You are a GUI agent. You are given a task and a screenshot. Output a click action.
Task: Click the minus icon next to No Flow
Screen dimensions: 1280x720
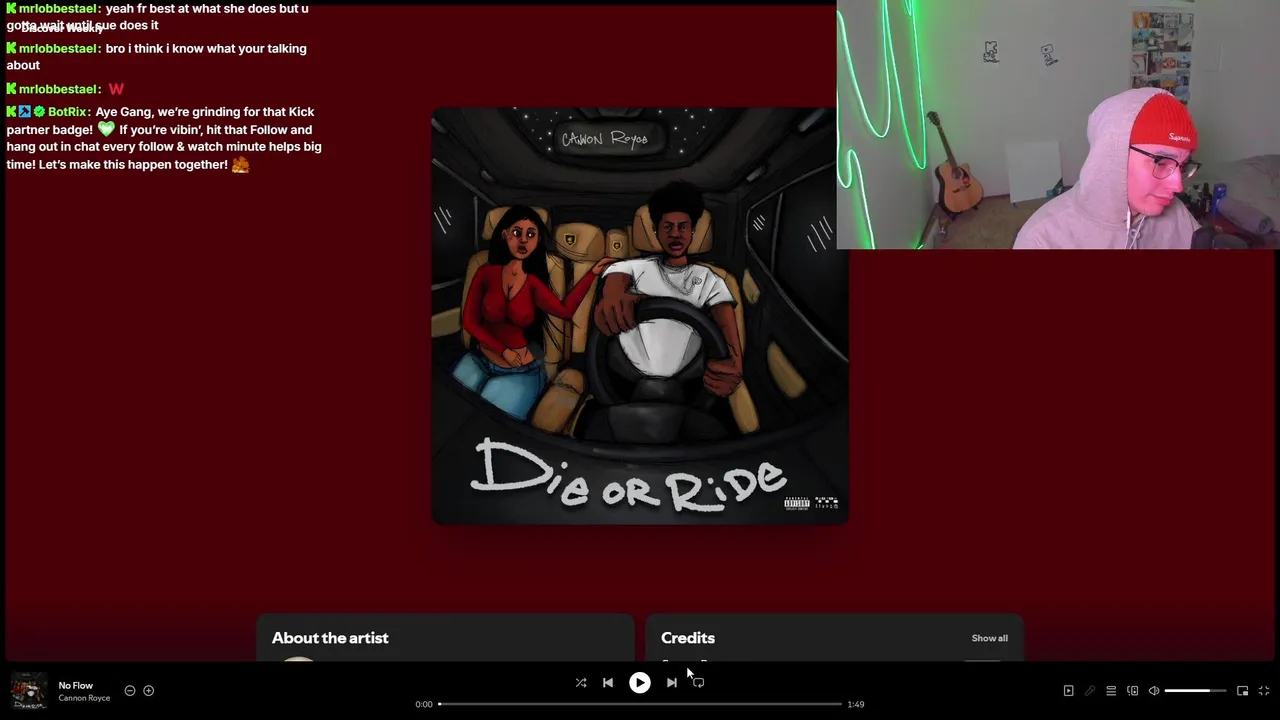tap(130, 690)
